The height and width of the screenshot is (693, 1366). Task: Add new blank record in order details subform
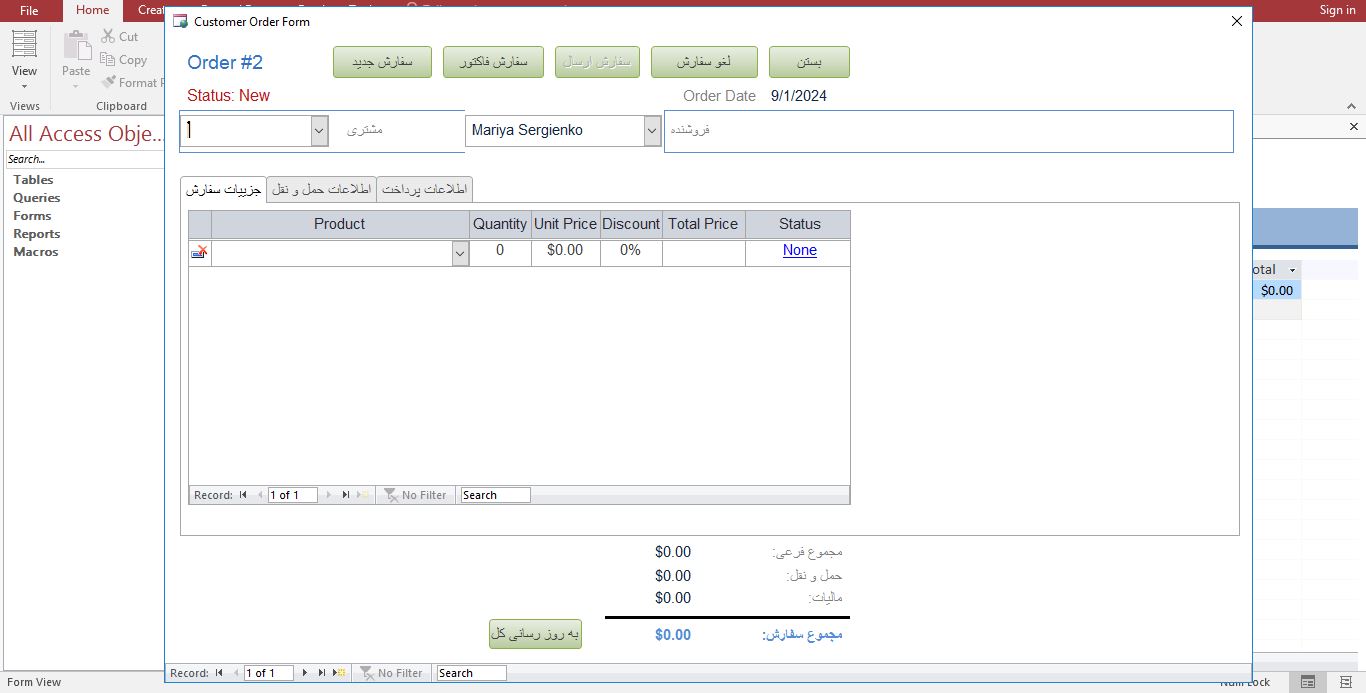(363, 495)
